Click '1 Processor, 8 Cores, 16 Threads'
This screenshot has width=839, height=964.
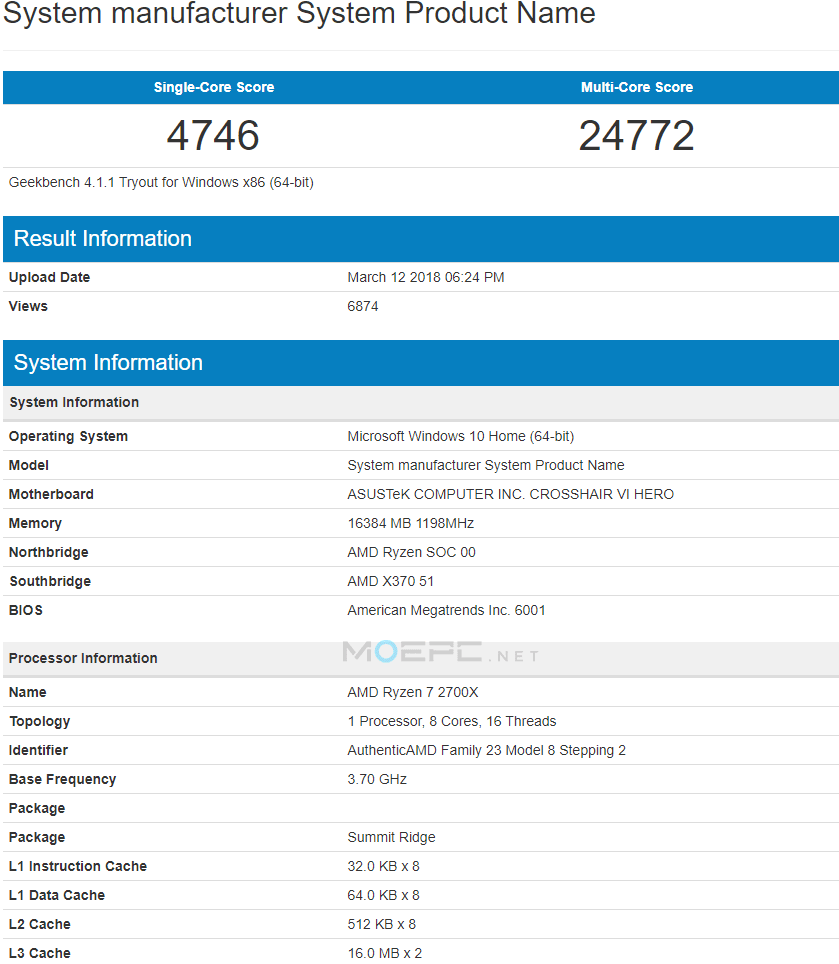pos(452,721)
